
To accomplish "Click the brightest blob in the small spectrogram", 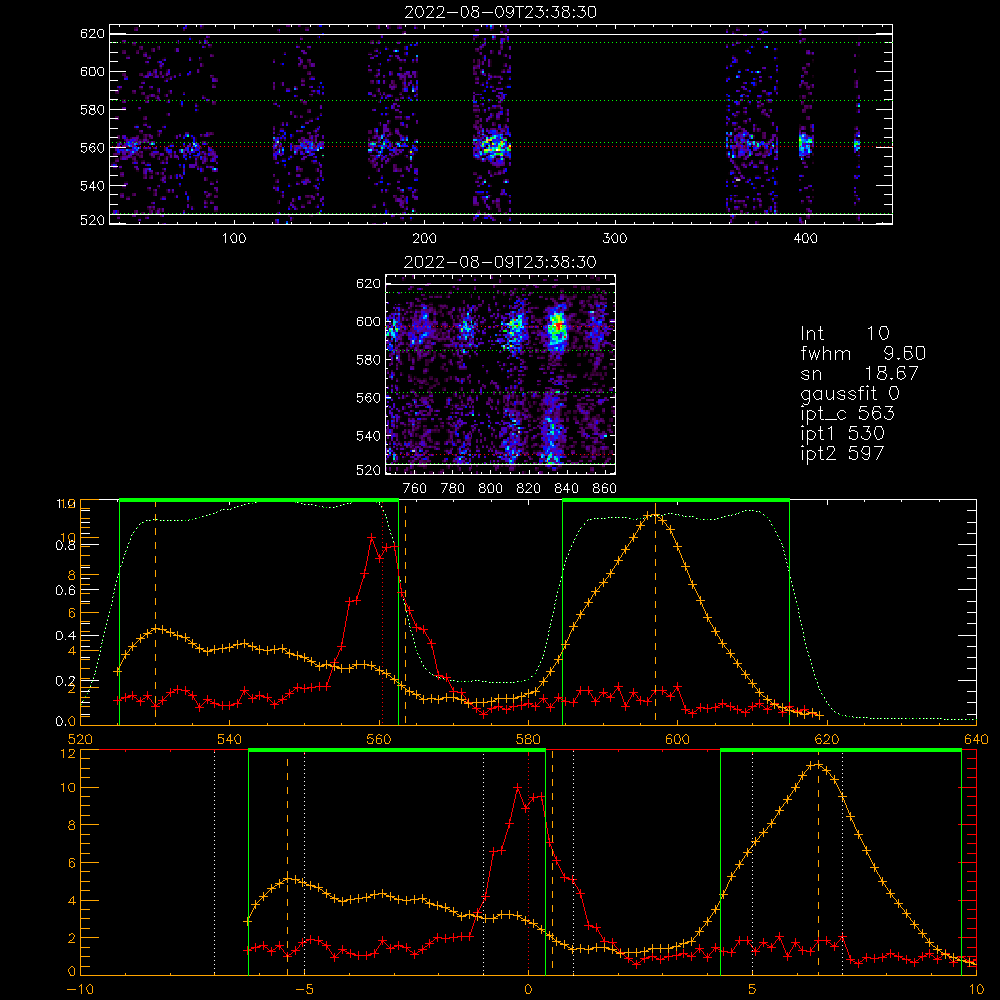I will tap(557, 327).
